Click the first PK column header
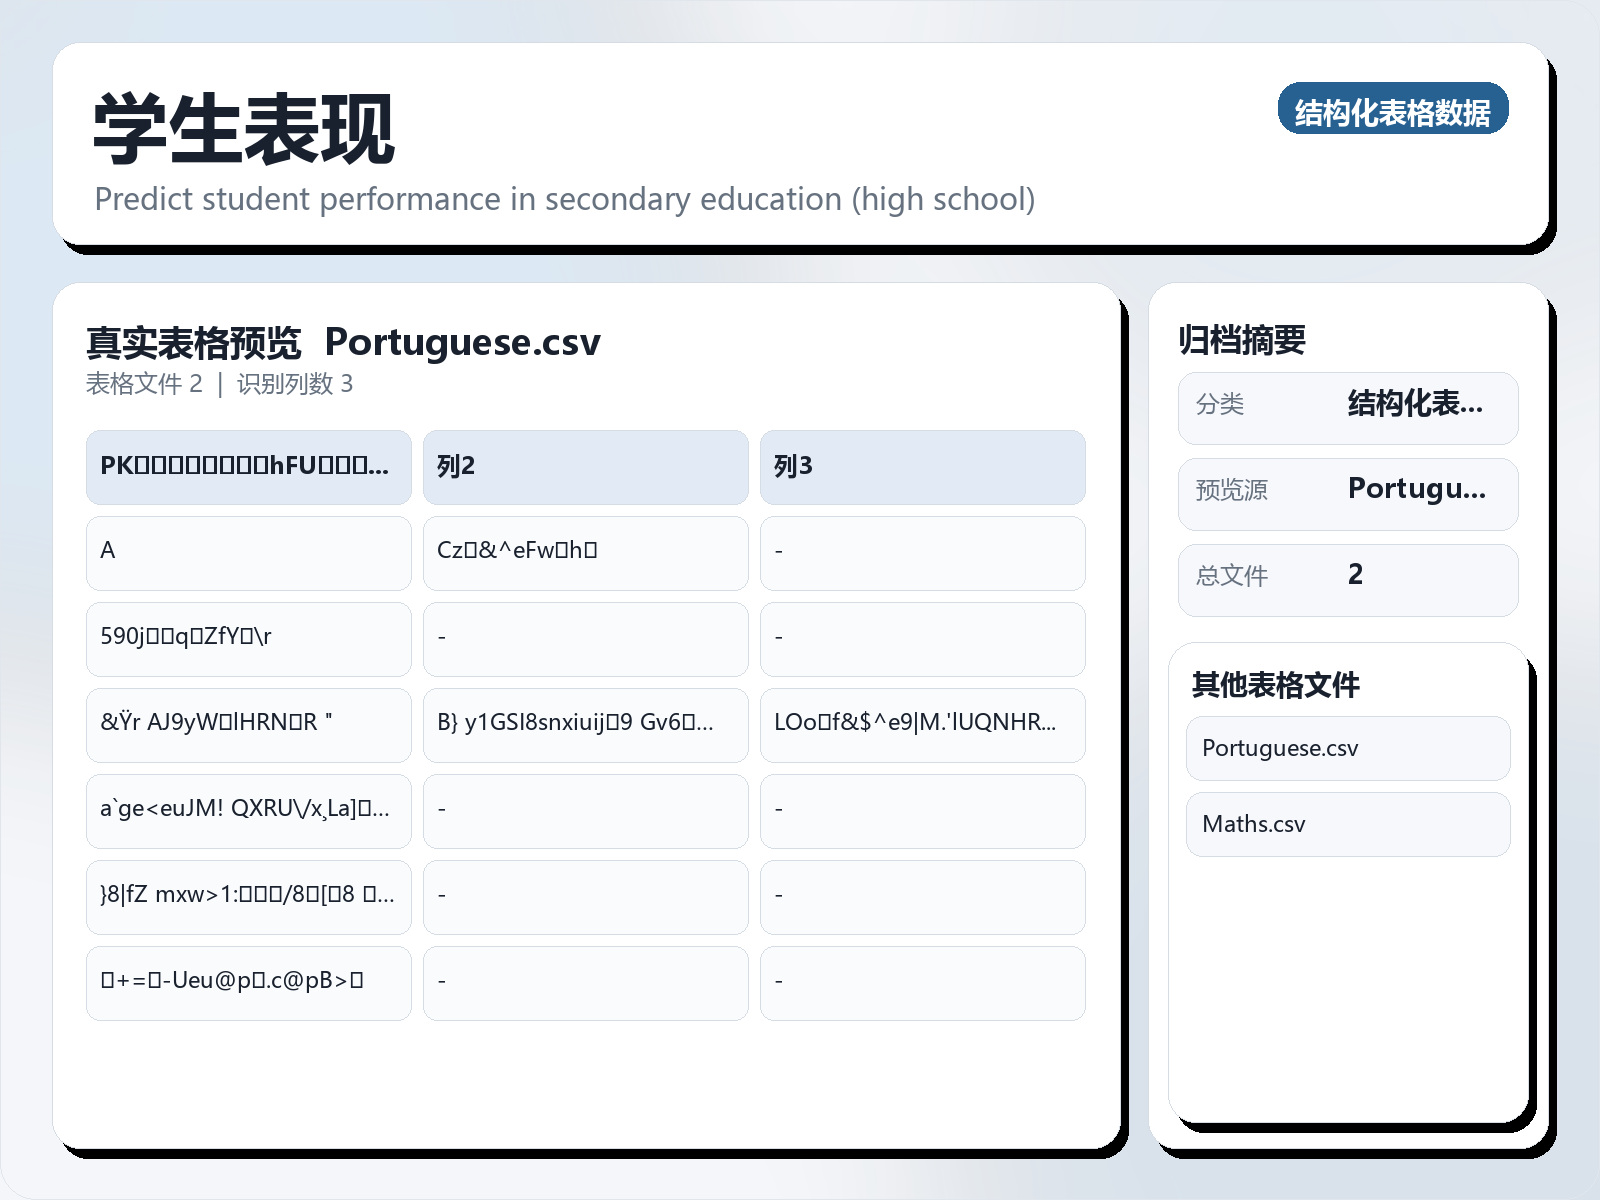Viewport: 1600px width, 1200px height. (x=248, y=466)
